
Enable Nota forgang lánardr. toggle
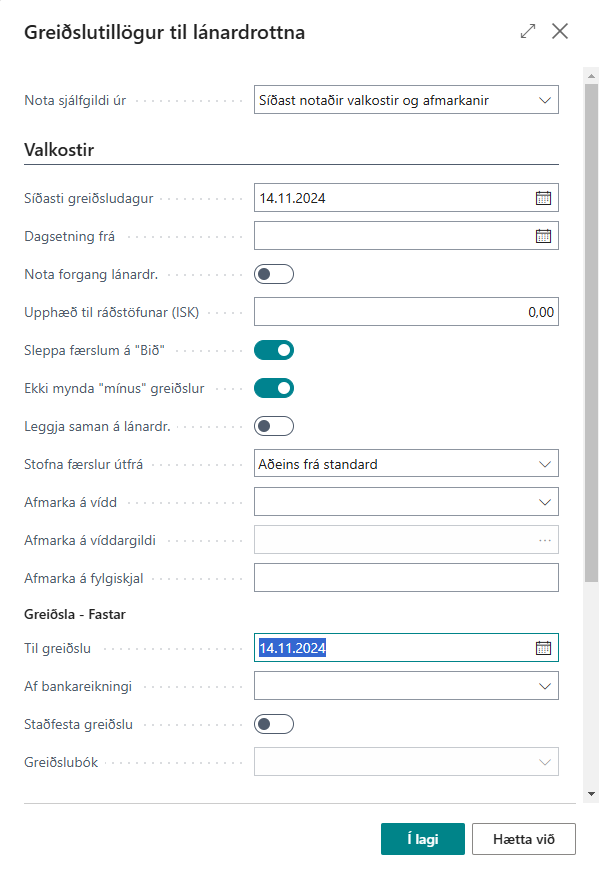pyautogui.click(x=274, y=274)
